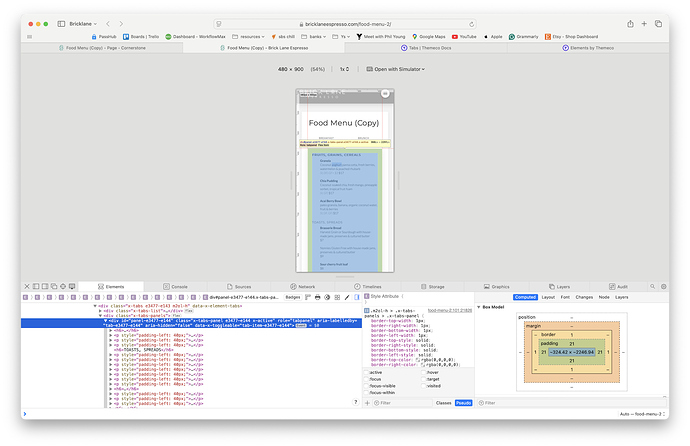Open the Share sheet icon
The width and height of the screenshot is (690, 446).
pos(630,24)
